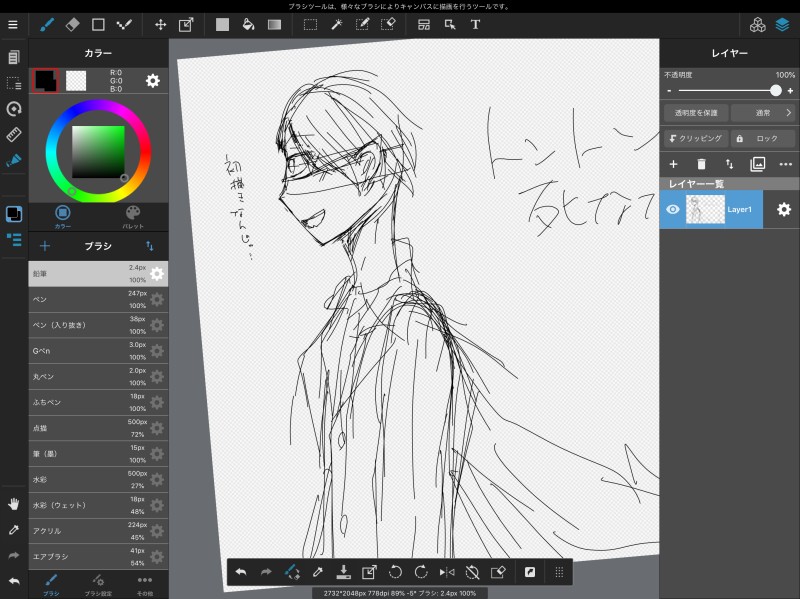Select the white background color swatch

tap(76, 81)
